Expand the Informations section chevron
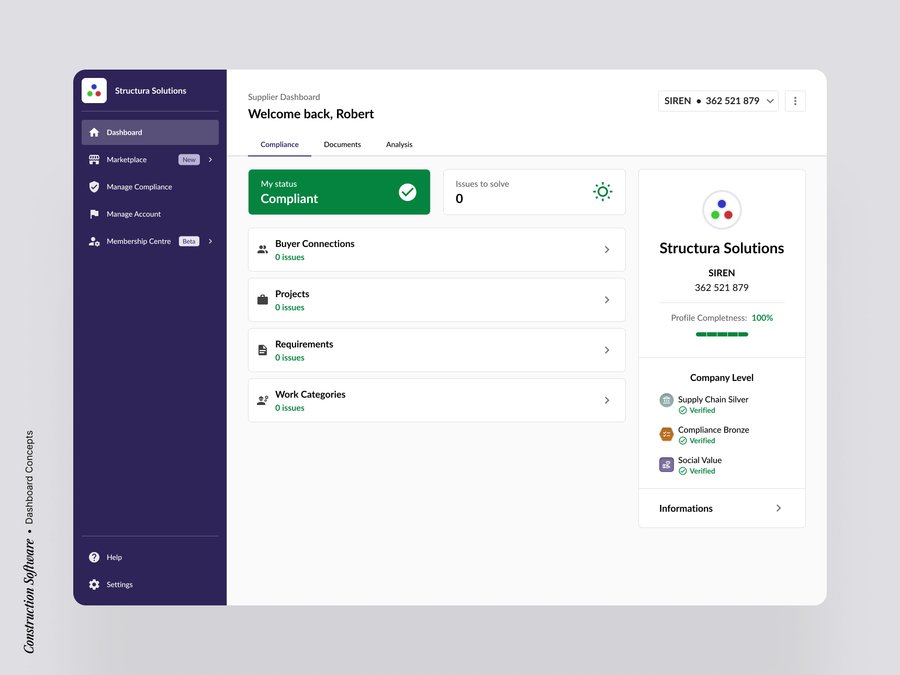Screen dimensions: 900x675 click(779, 508)
